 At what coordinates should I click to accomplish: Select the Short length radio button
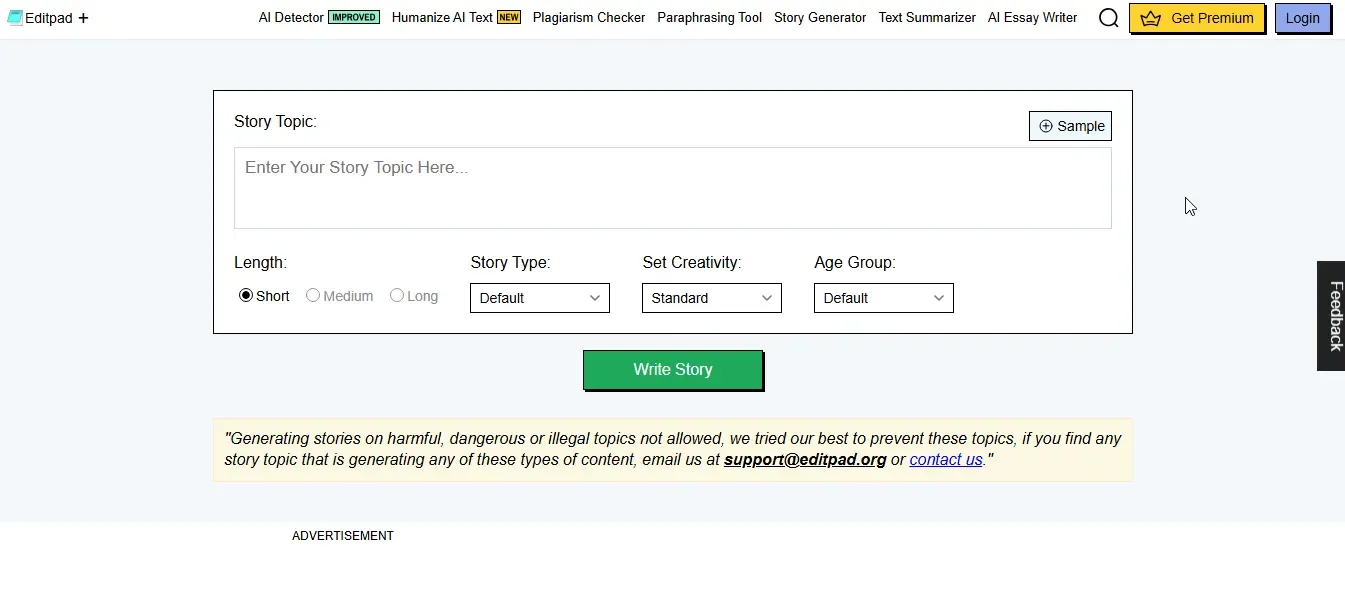point(246,296)
